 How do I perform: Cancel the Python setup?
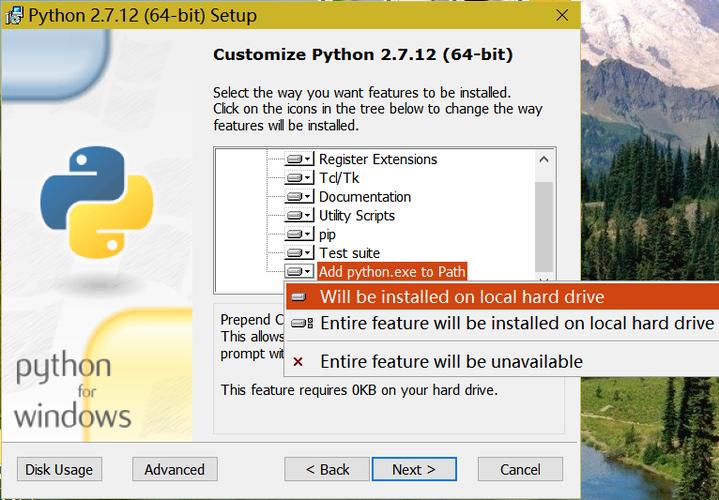click(x=520, y=469)
